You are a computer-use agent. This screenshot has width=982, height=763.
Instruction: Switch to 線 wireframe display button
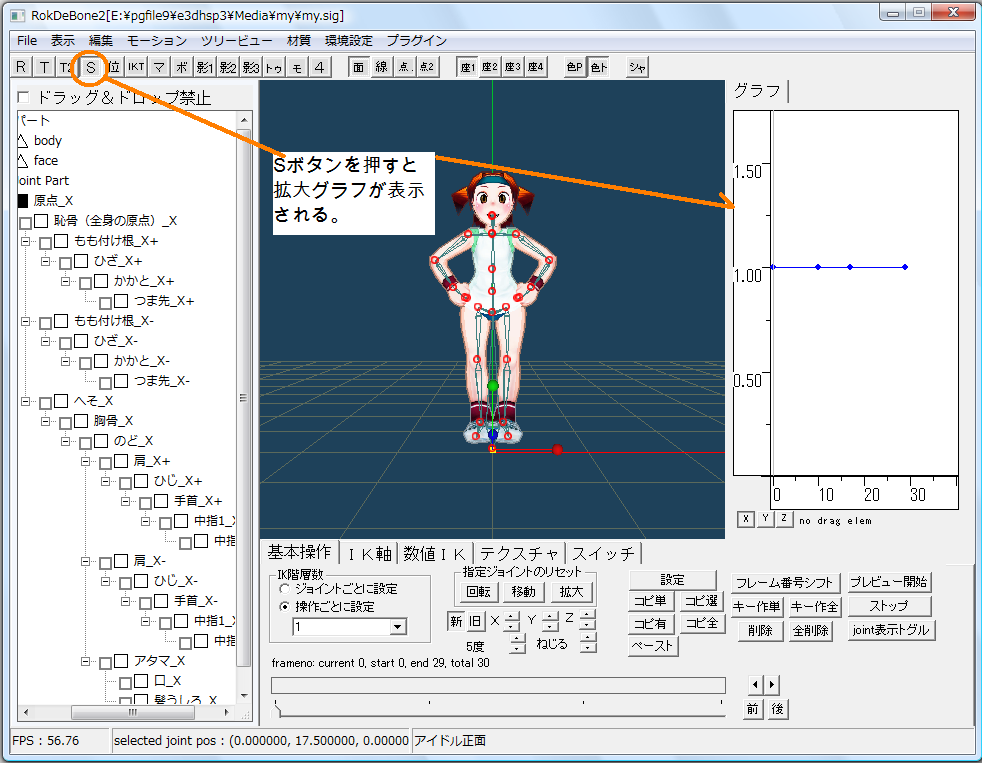381,67
